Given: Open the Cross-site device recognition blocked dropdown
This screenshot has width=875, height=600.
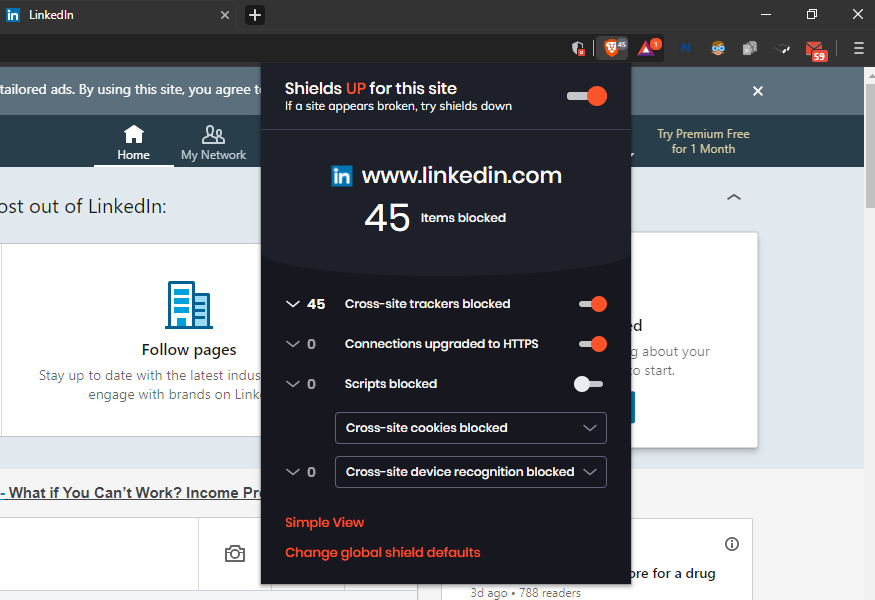Looking at the screenshot, I should (470, 472).
